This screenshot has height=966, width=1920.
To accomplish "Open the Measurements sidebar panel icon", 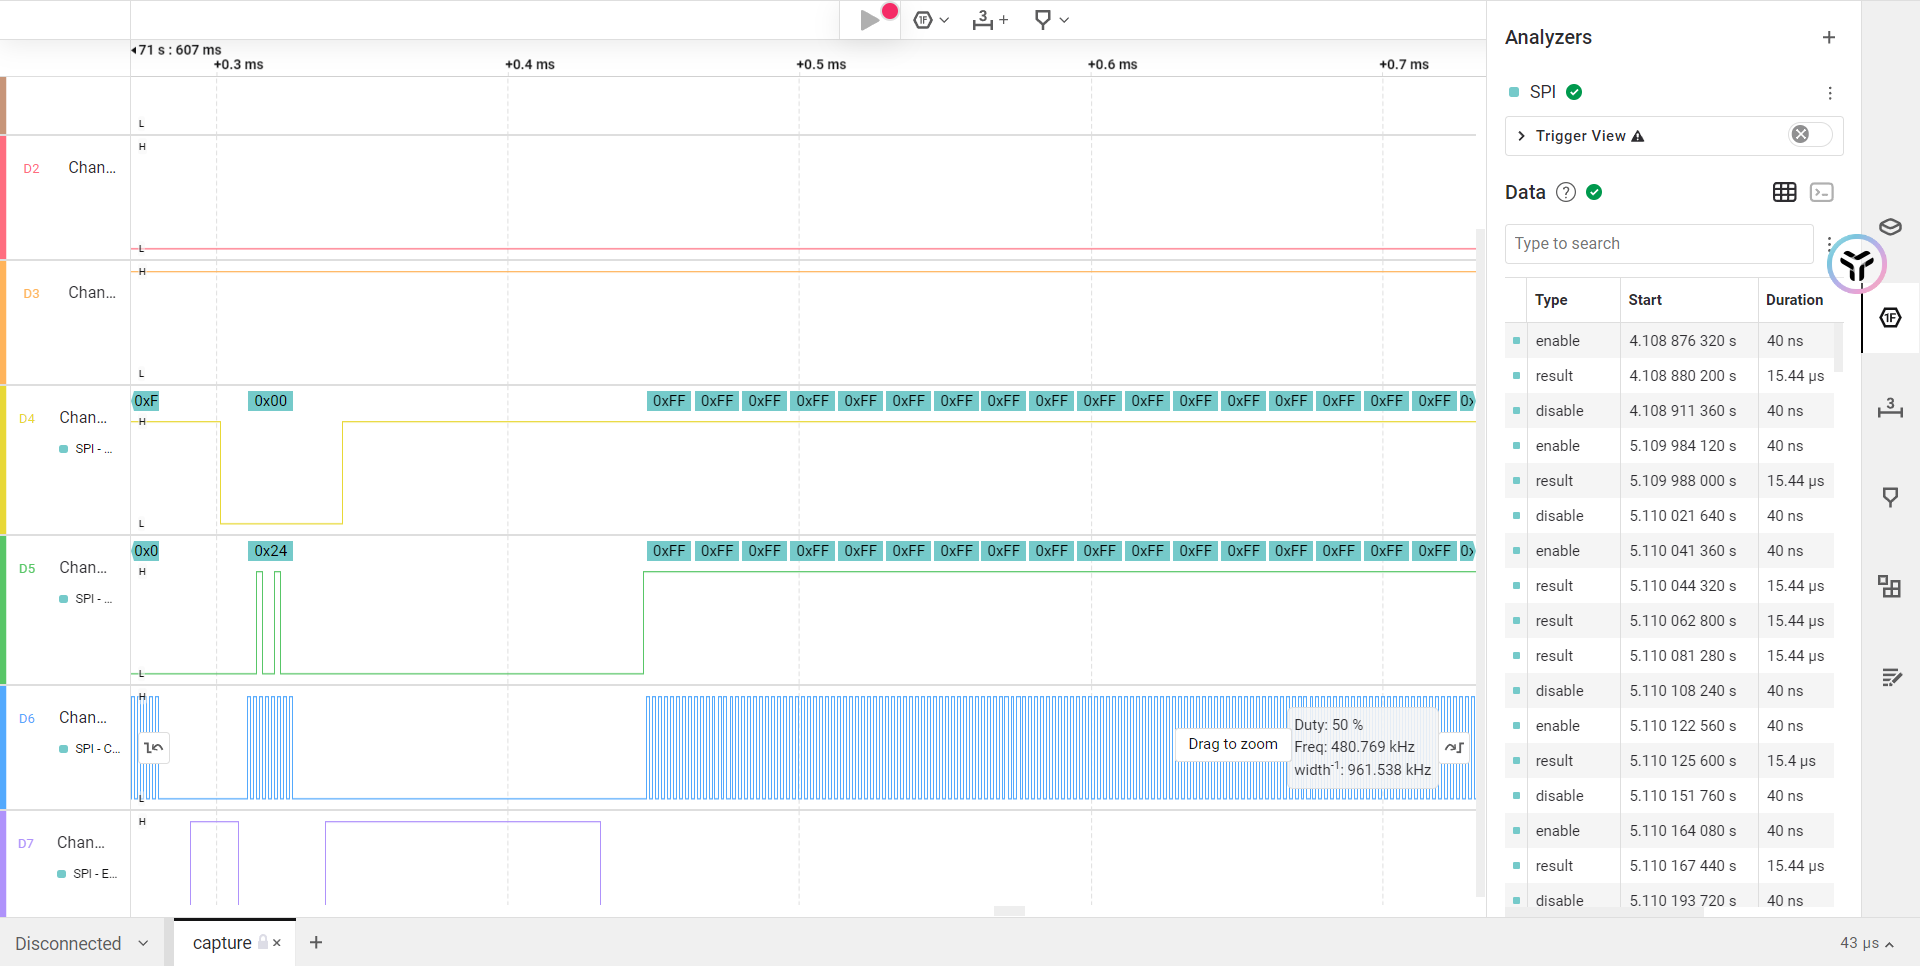I will (1889, 408).
